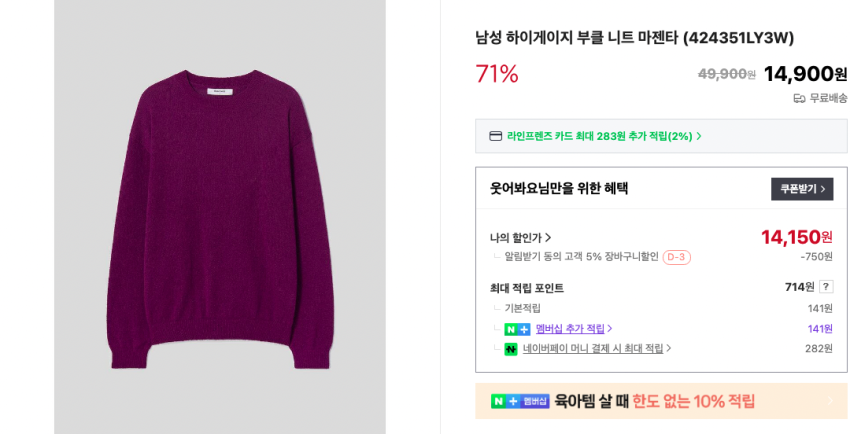The image size is (850, 434).
Task: Click the Naver Pay icon beside 네이버페이 머니
Action: 511,349
